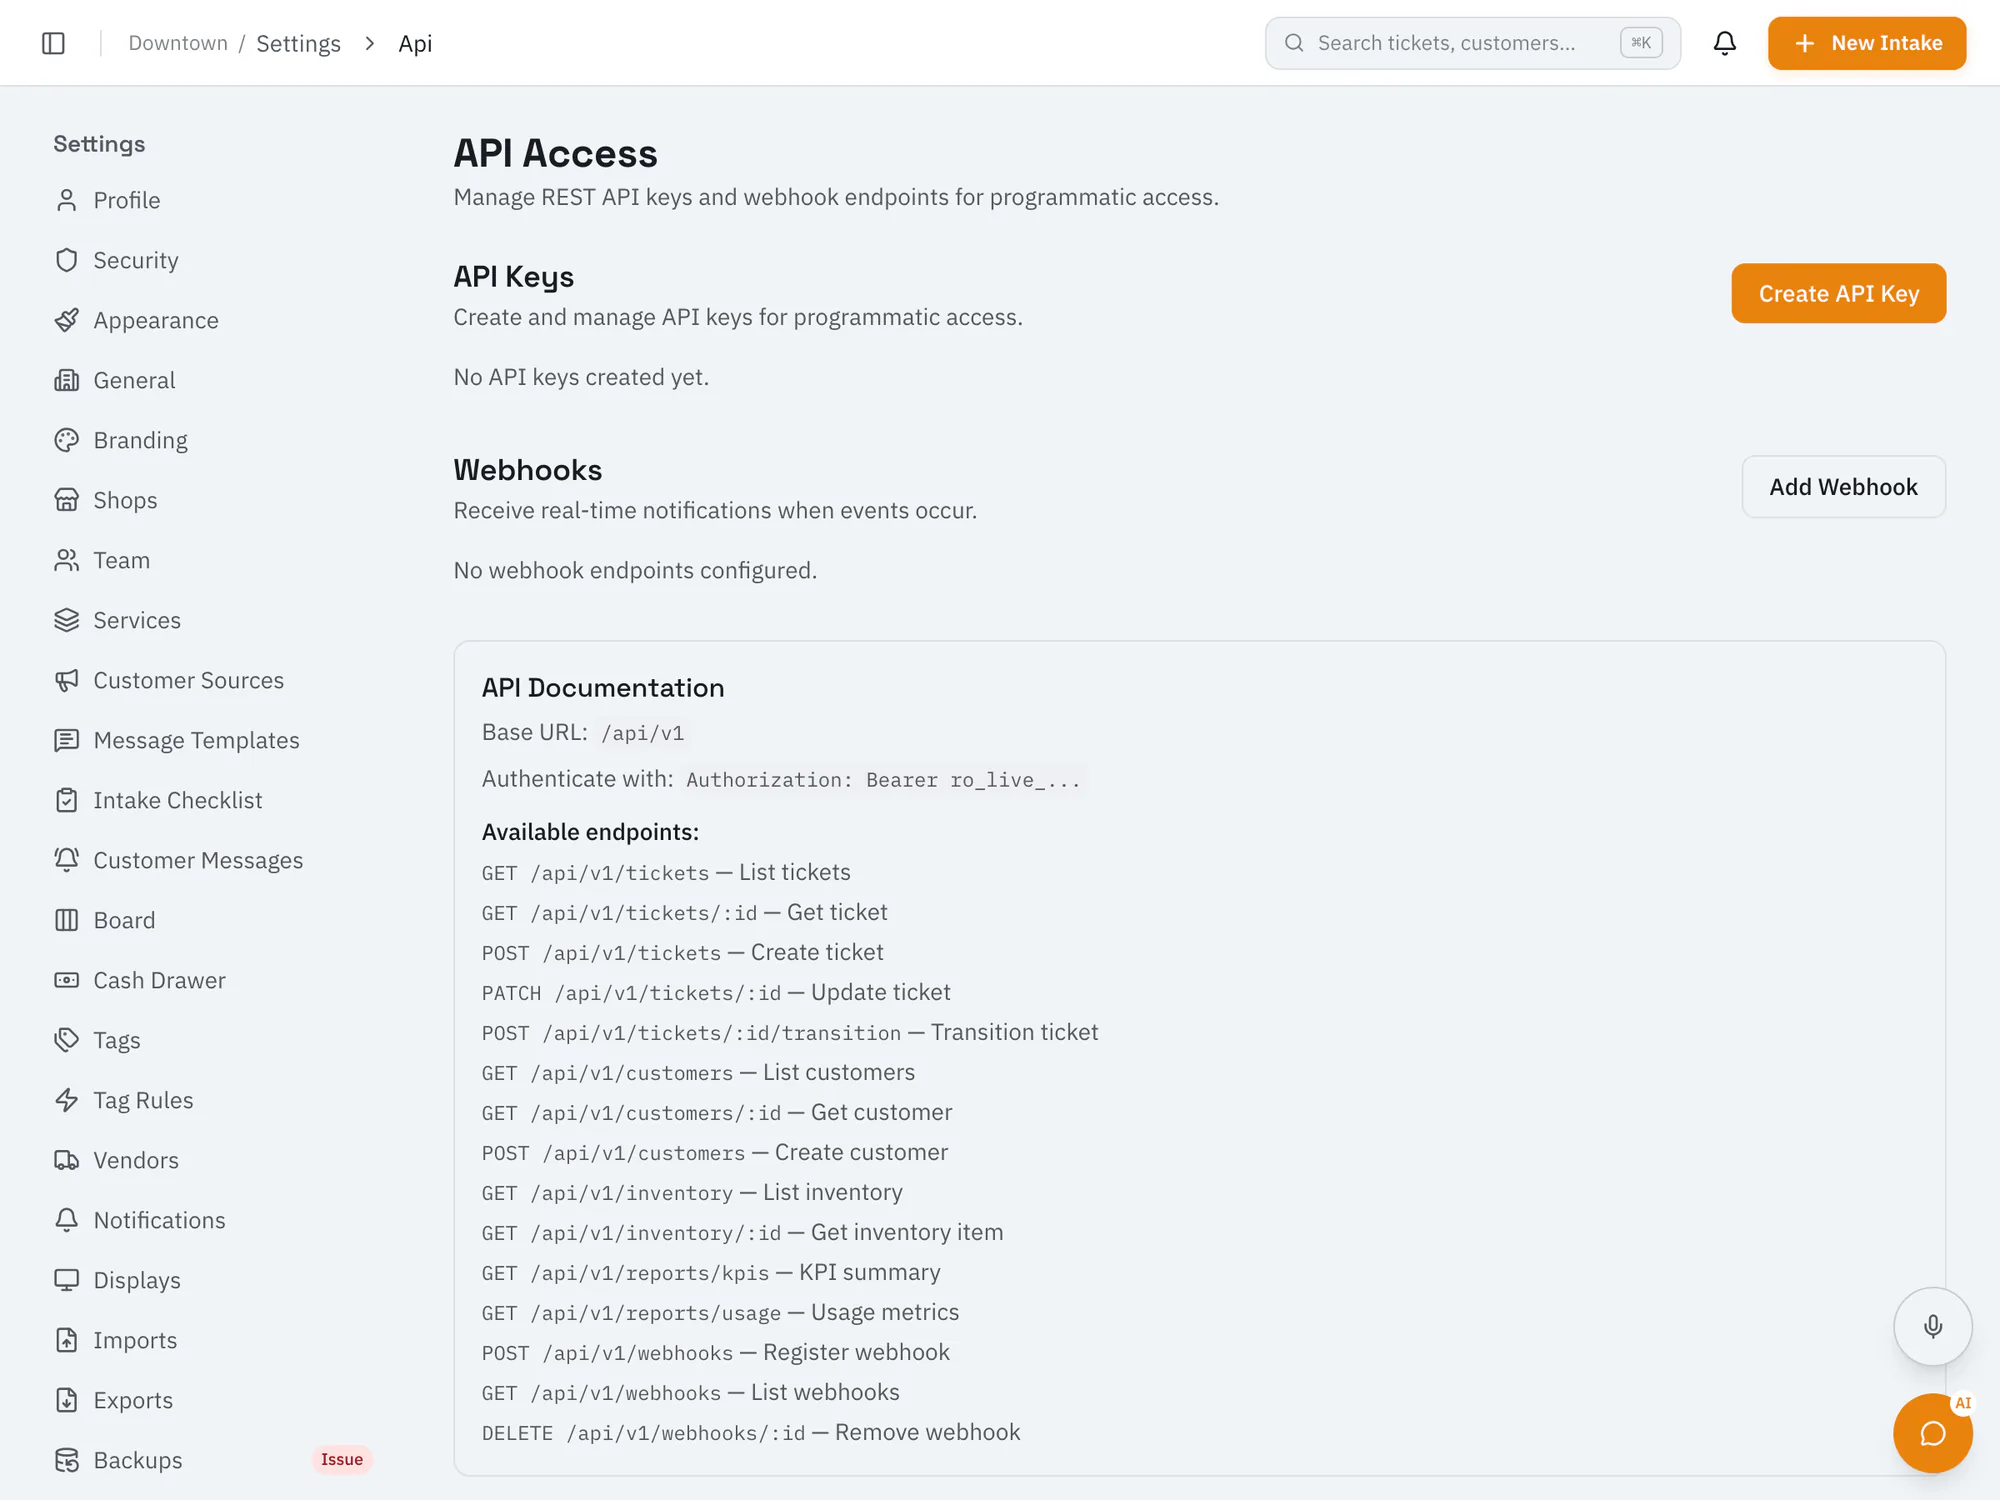
Task: Click the ⌘K shortcut badge
Action: [1641, 43]
